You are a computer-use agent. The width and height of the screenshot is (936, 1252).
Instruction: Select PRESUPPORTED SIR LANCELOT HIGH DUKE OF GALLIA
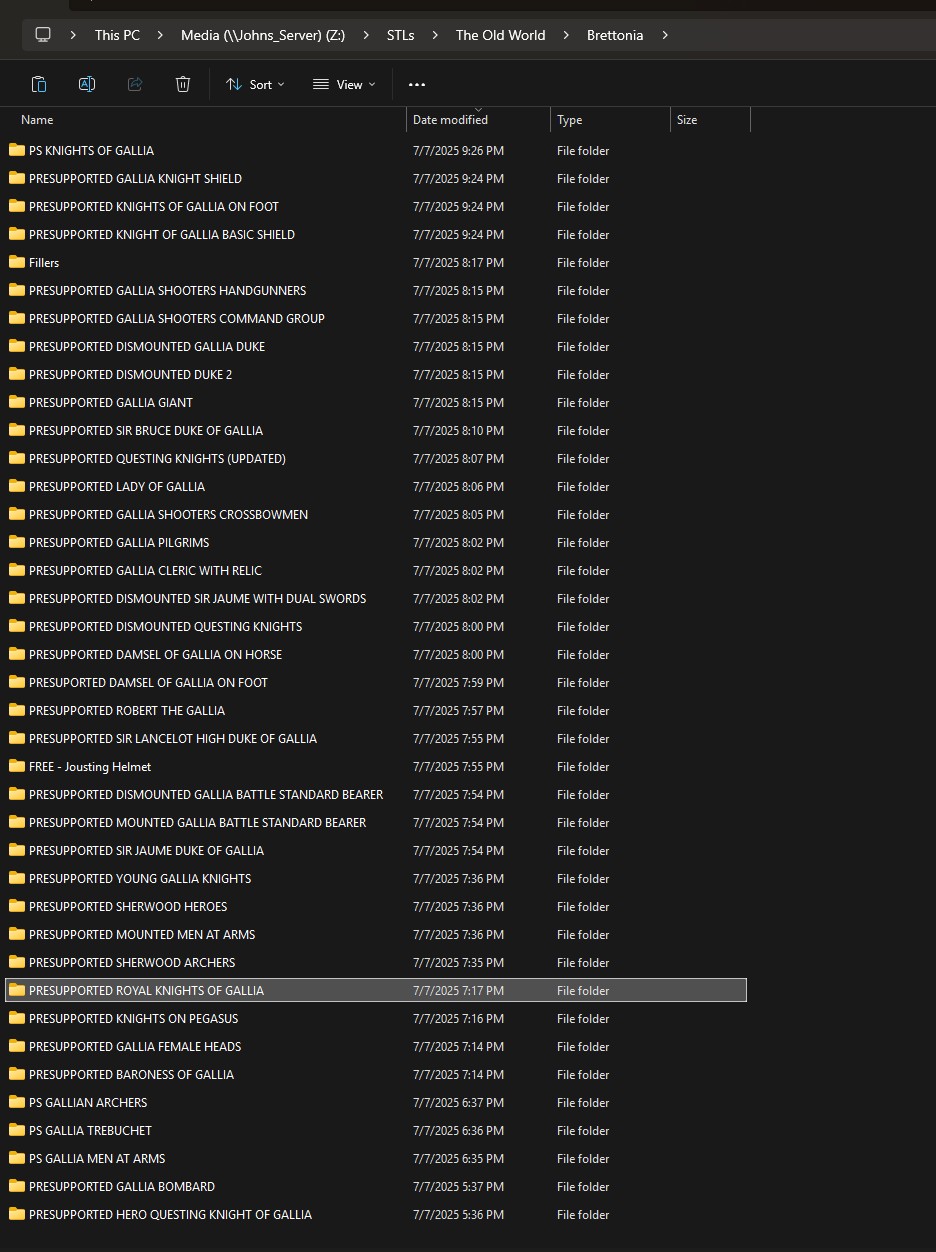pyautogui.click(x=173, y=738)
